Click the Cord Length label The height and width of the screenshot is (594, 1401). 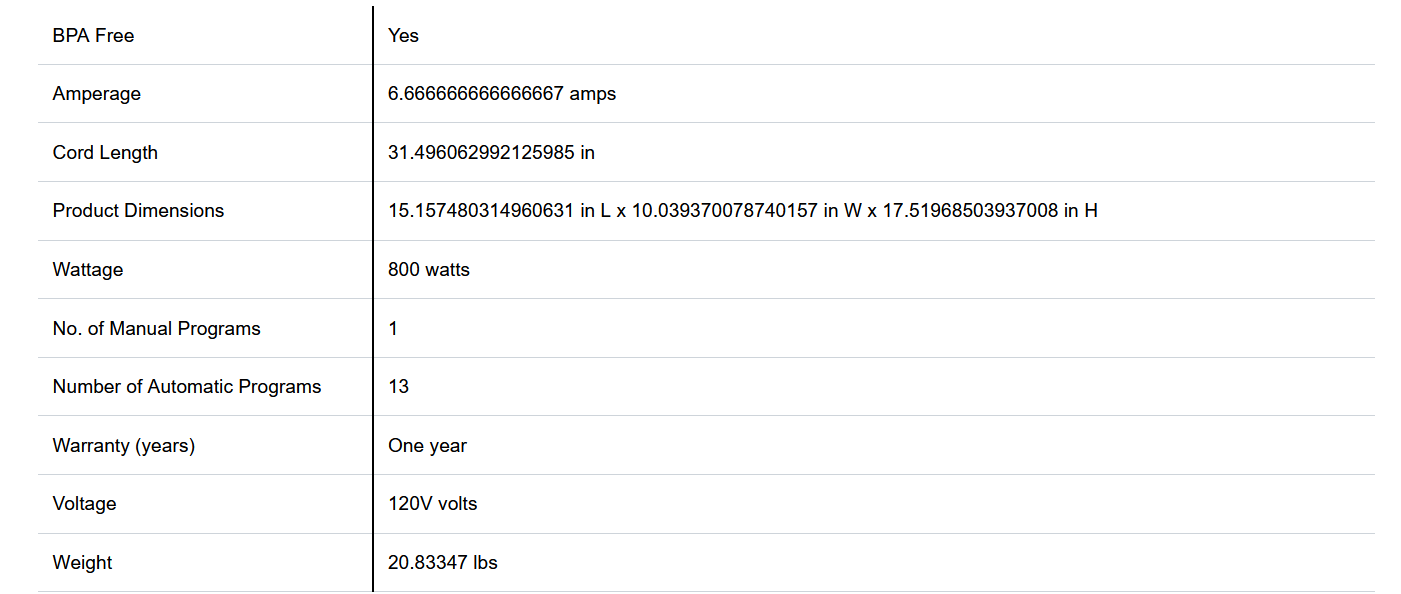point(105,153)
